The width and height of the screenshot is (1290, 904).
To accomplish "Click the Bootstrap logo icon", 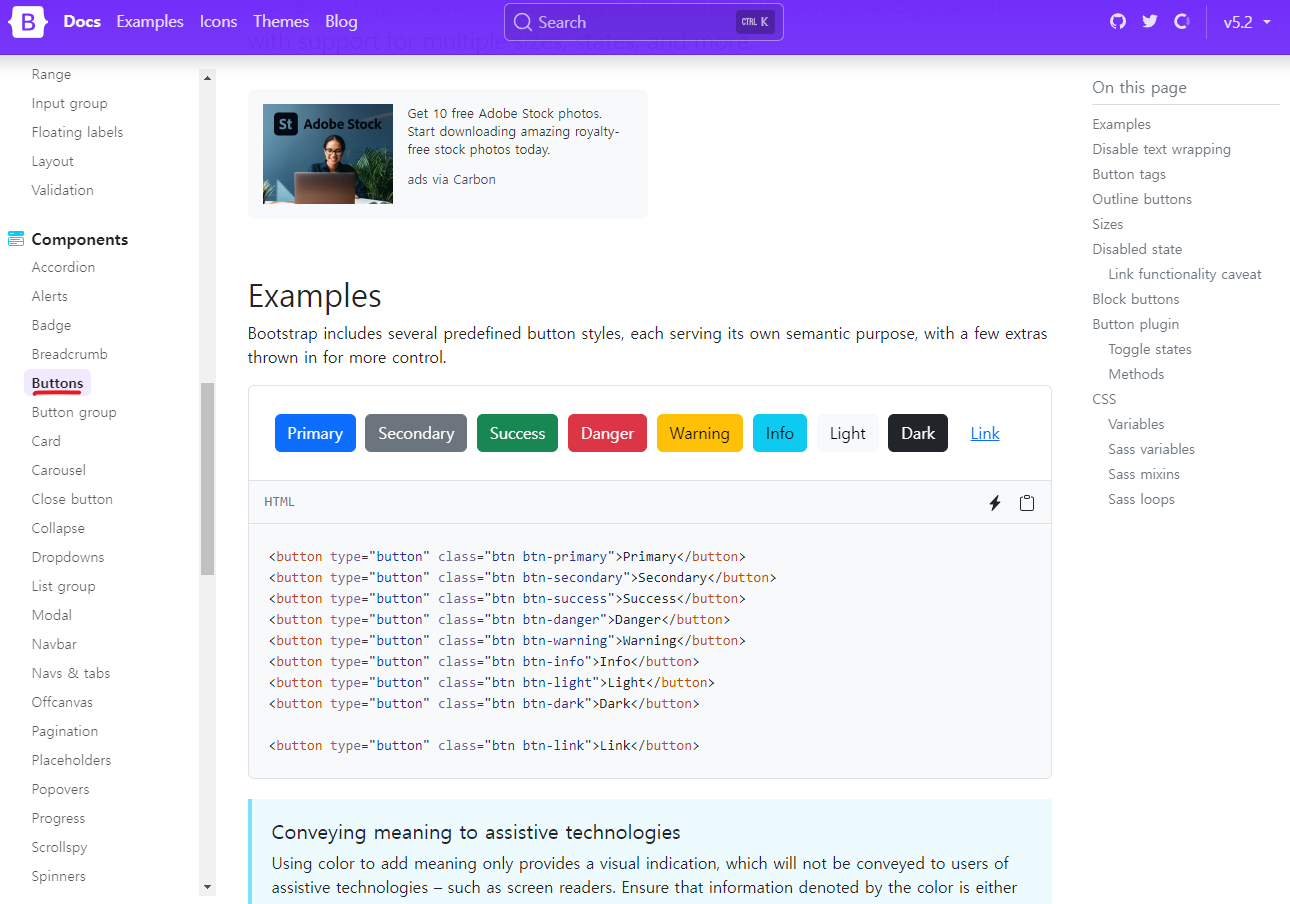I will point(29,21).
